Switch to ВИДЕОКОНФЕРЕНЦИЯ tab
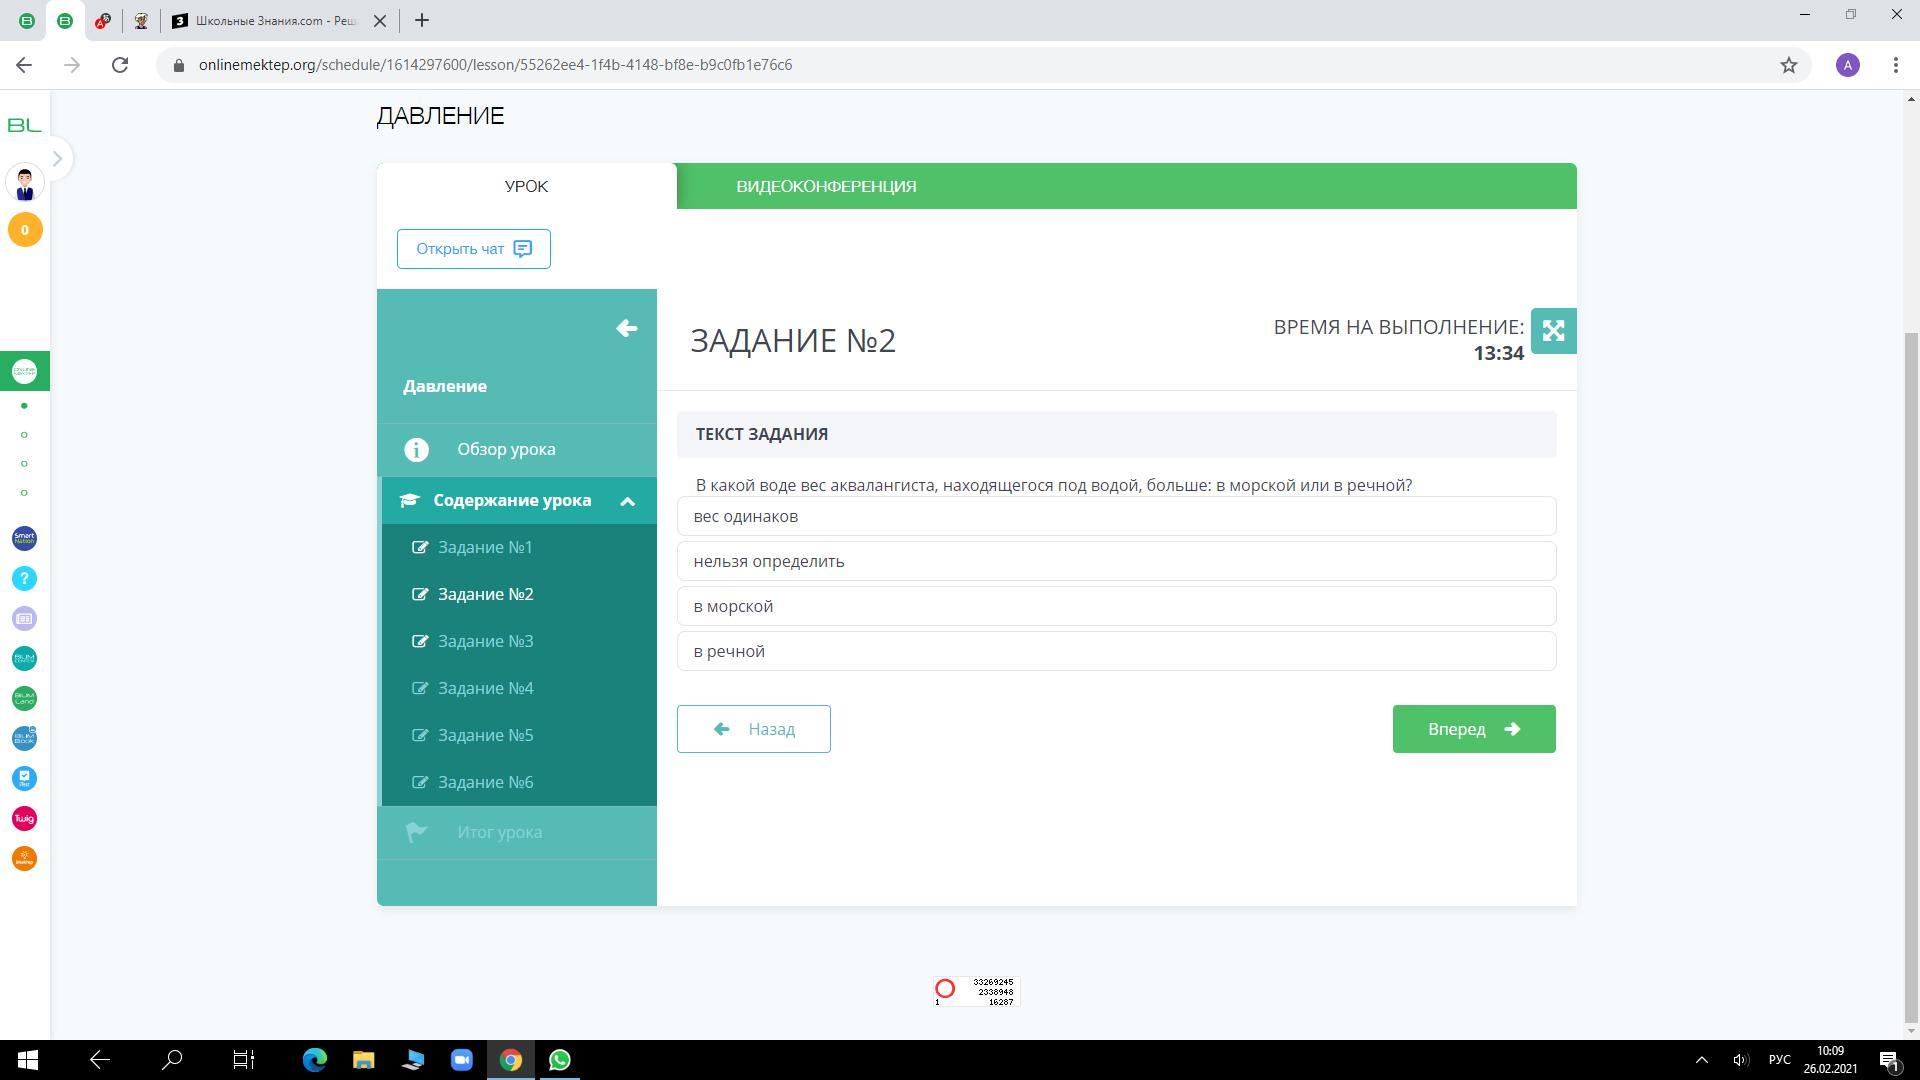This screenshot has width=1920, height=1080. (x=826, y=187)
